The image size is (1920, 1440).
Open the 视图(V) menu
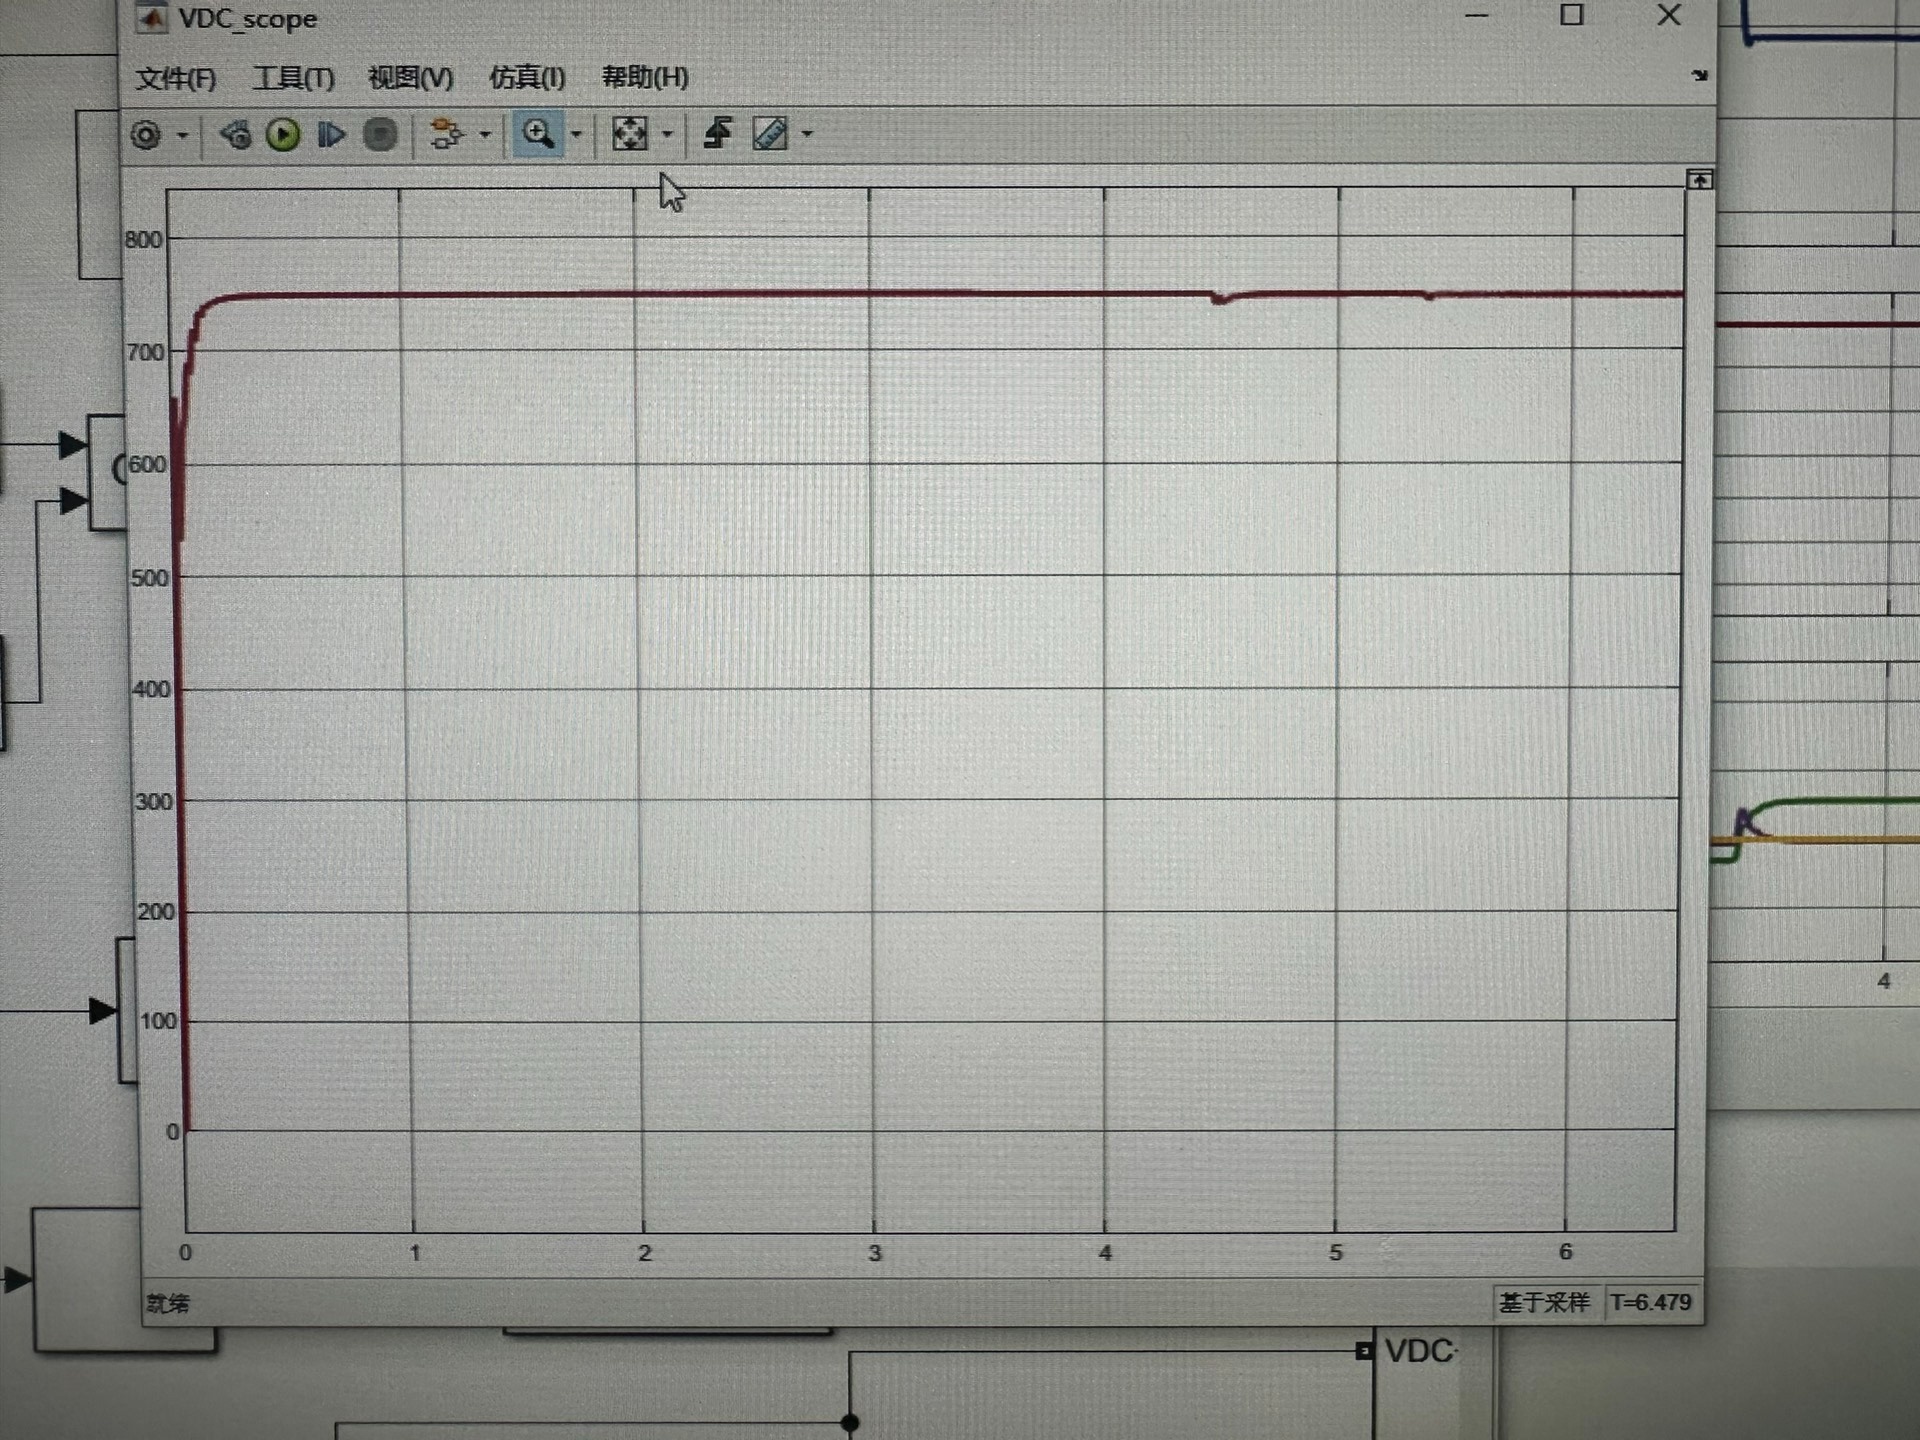(x=410, y=78)
